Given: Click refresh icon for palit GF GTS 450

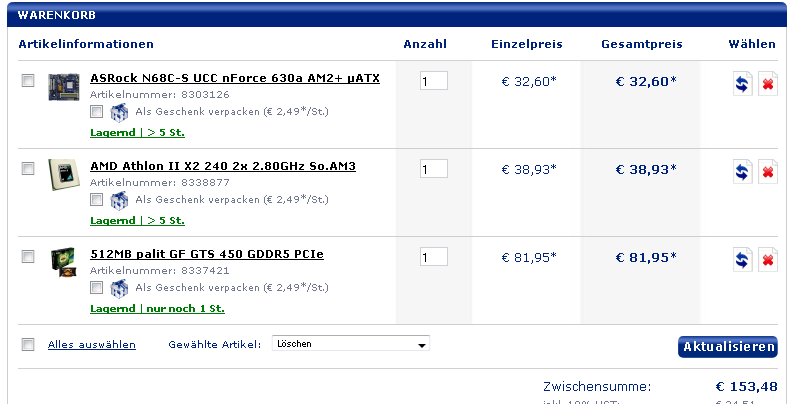Looking at the screenshot, I should [742, 260].
